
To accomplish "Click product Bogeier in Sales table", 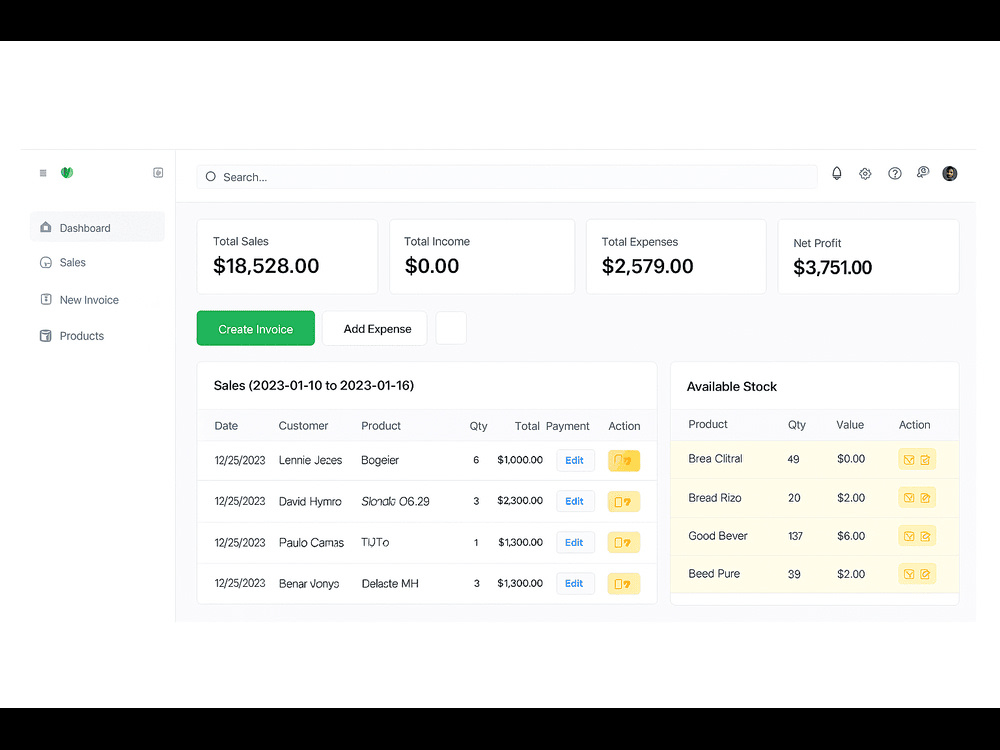I will (x=379, y=460).
